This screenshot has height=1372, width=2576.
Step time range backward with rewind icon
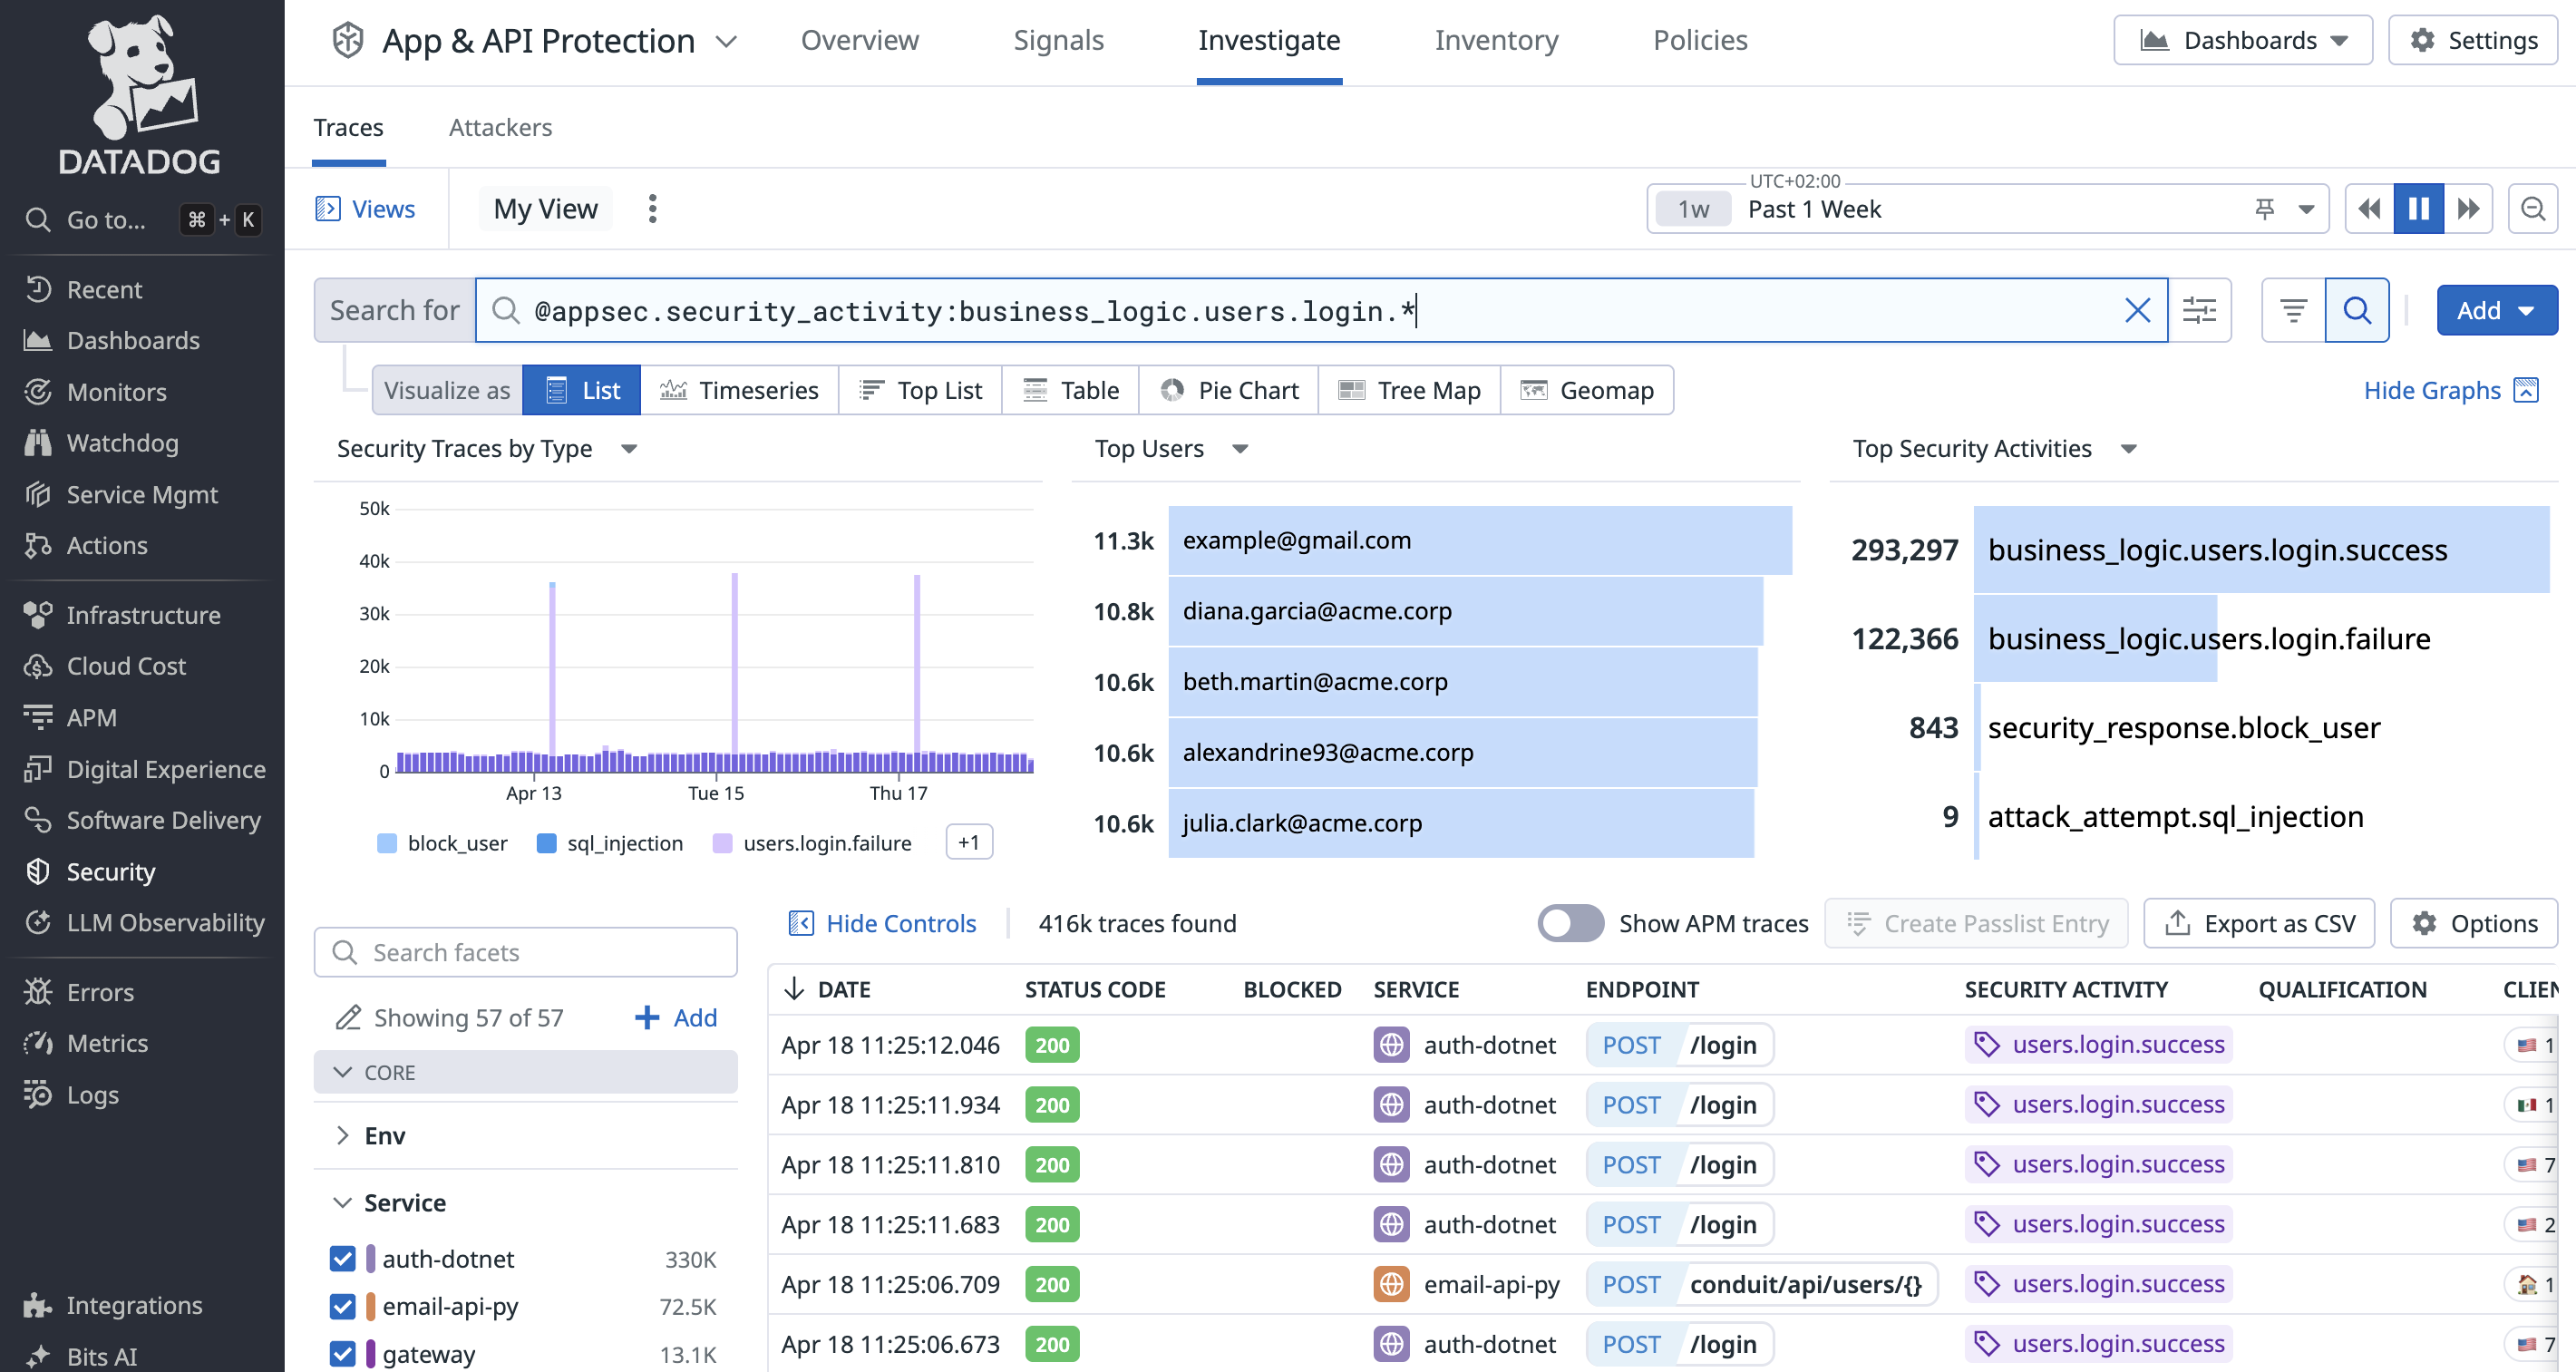pos(2368,209)
